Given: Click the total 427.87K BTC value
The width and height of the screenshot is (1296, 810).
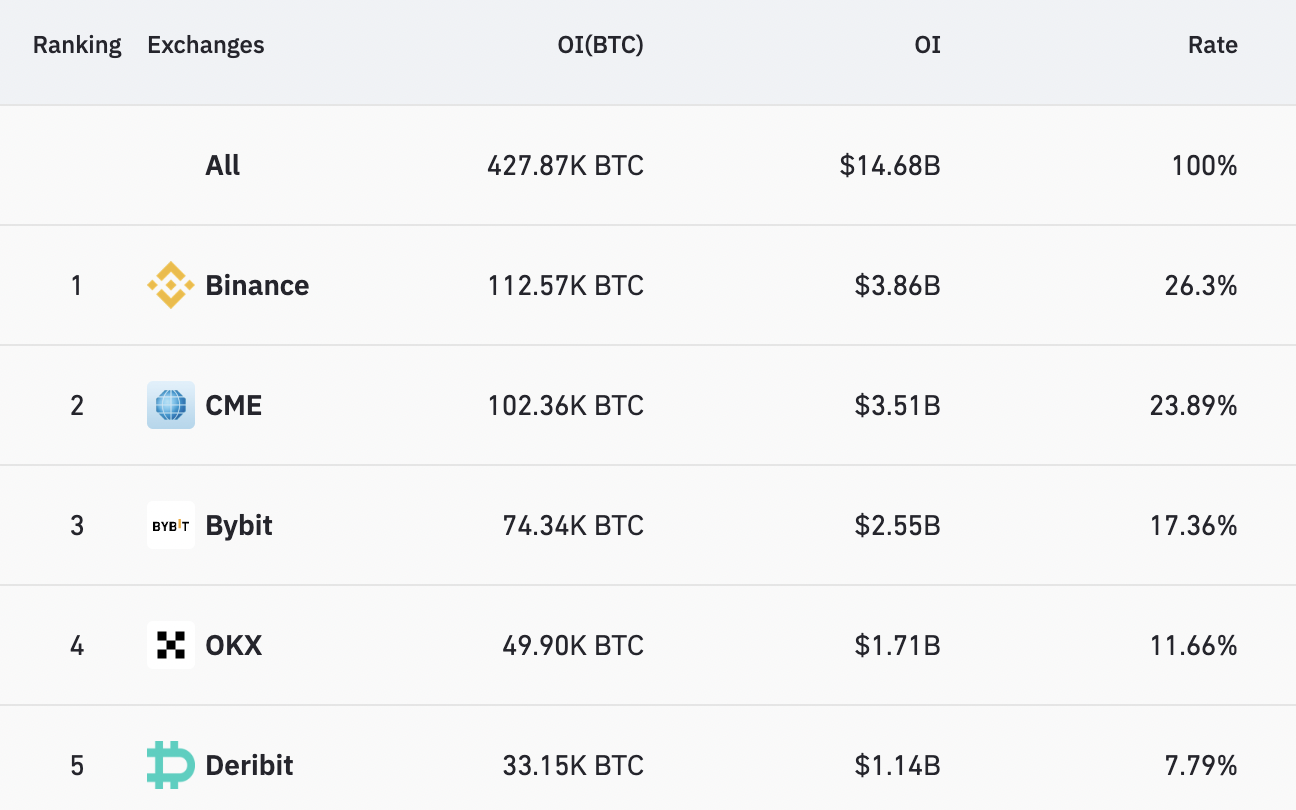Looking at the screenshot, I should click(x=565, y=165).
